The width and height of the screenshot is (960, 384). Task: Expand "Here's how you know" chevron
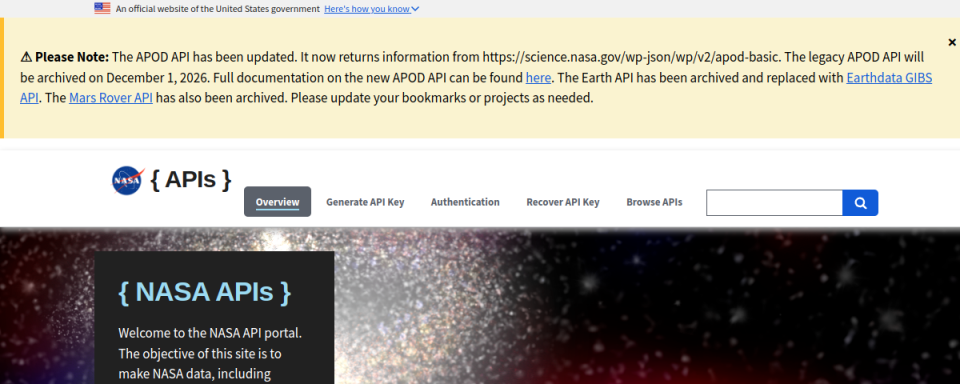(x=416, y=9)
